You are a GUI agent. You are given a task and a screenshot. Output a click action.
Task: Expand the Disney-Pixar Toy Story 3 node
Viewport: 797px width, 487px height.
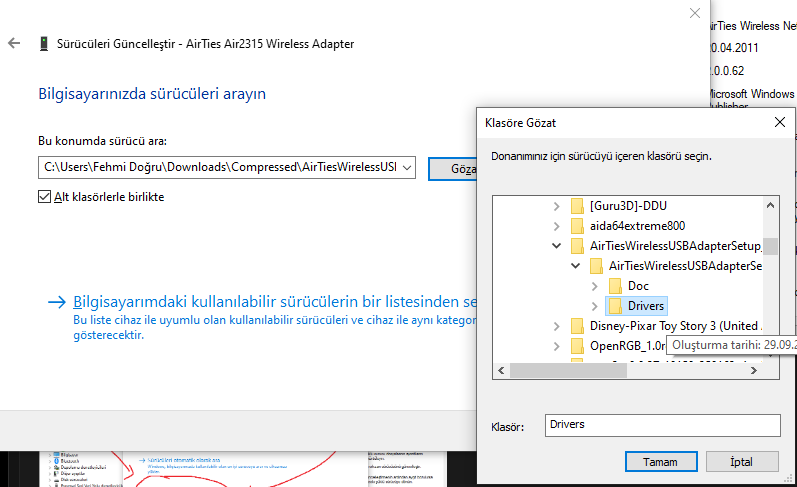click(557, 326)
